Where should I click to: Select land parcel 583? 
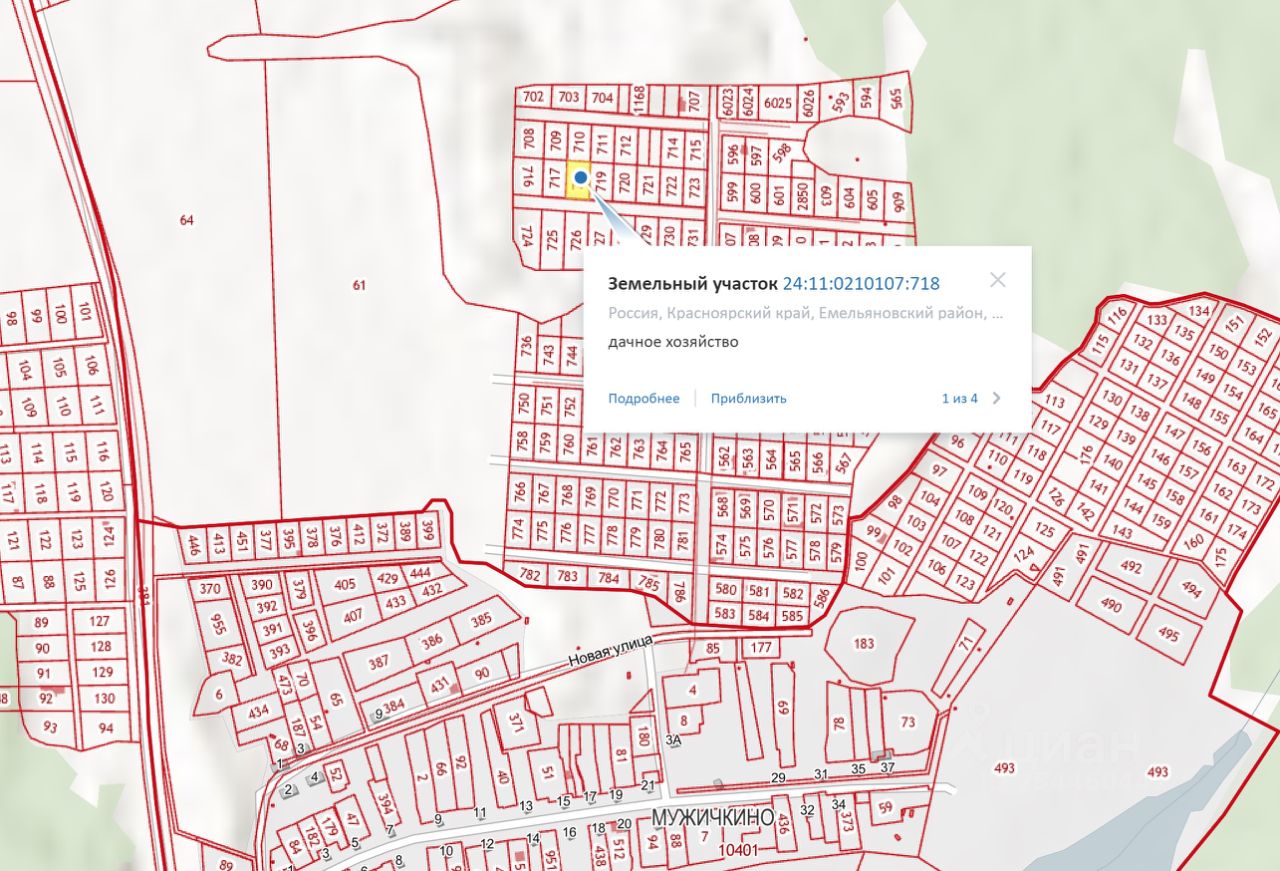[726, 615]
